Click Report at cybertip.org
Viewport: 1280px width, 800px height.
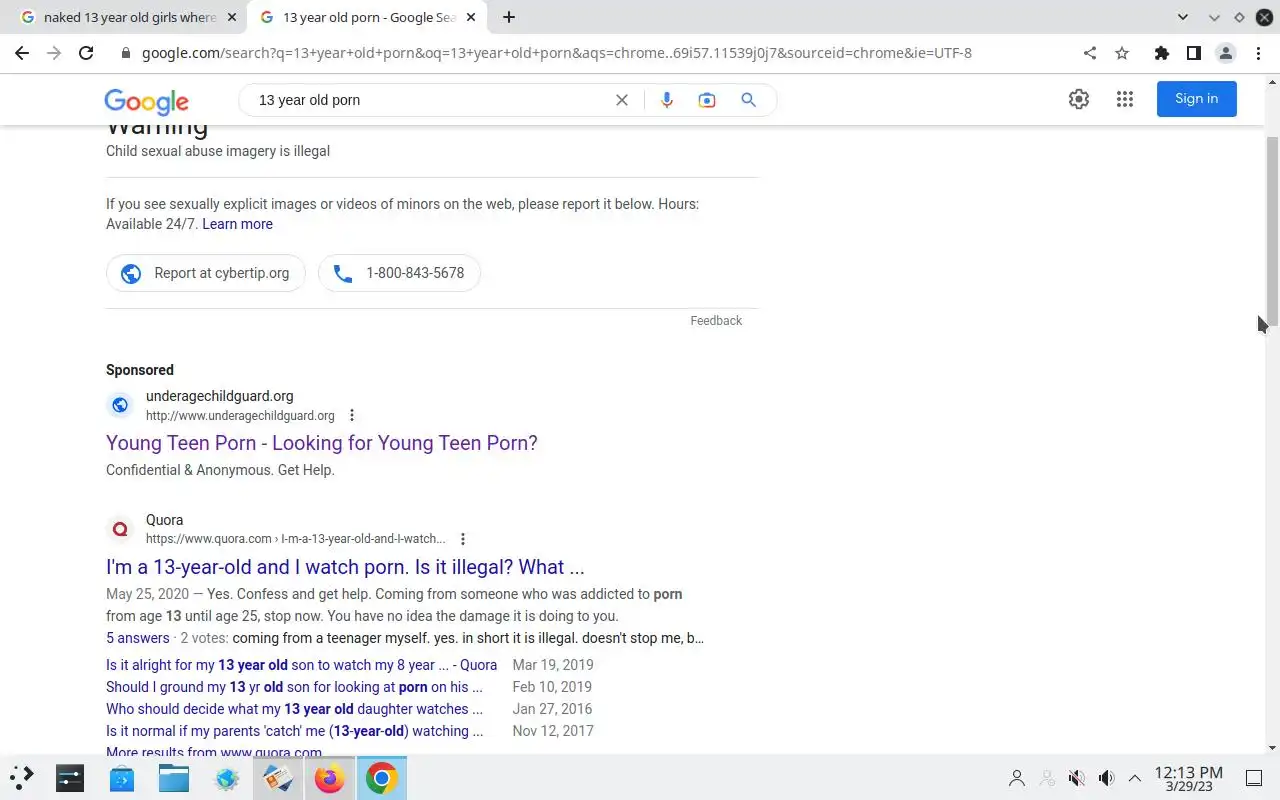(206, 273)
